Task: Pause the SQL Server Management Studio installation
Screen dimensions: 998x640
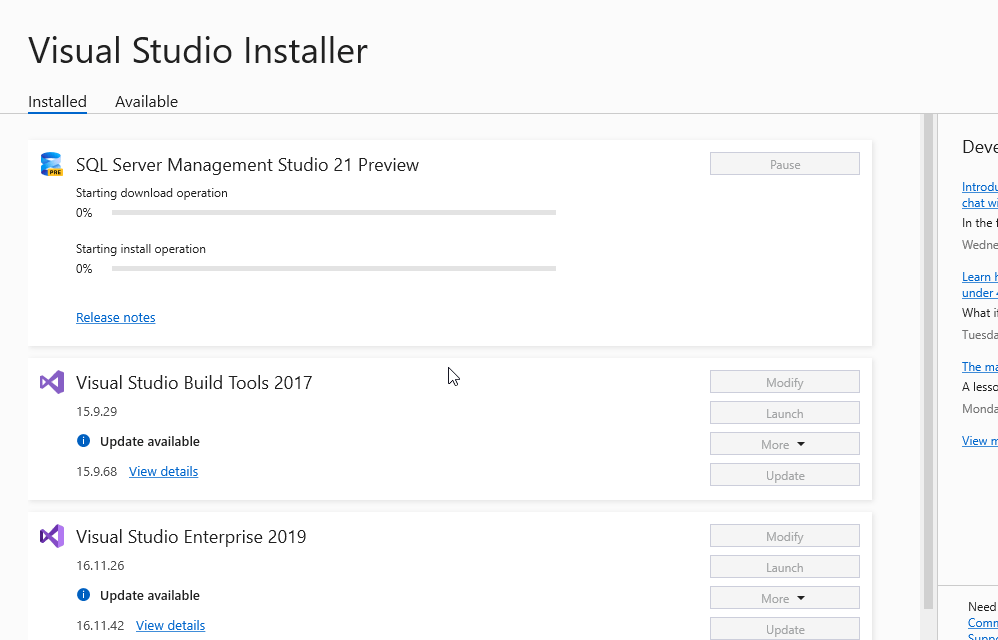Action: [x=784, y=164]
